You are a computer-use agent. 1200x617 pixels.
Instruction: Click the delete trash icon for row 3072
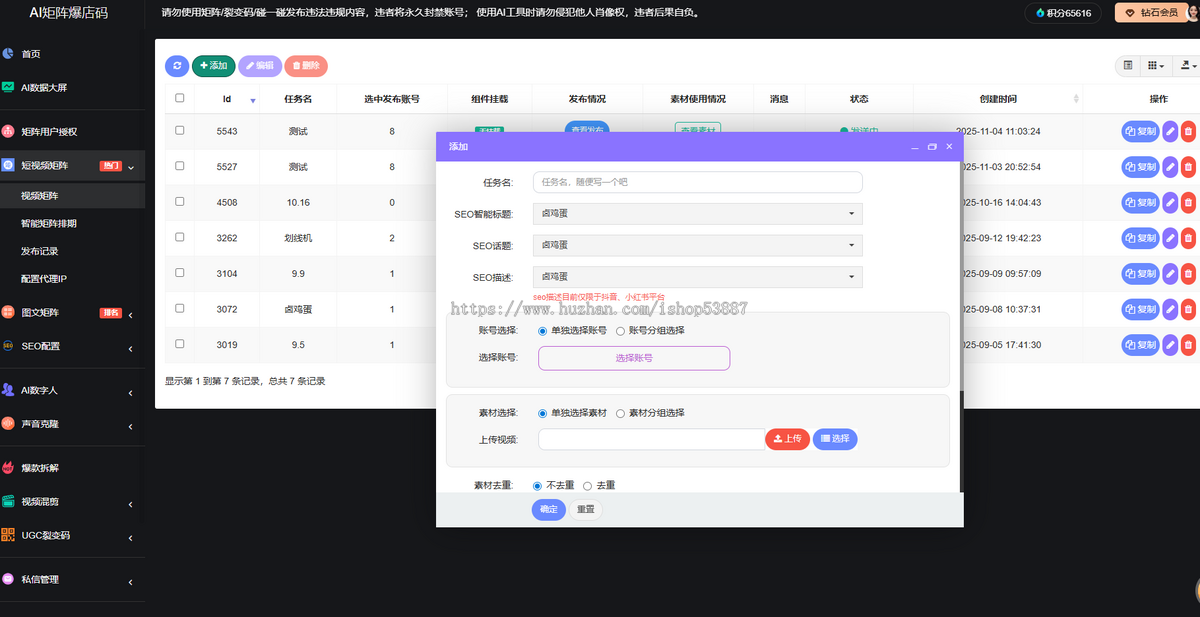point(1188,309)
